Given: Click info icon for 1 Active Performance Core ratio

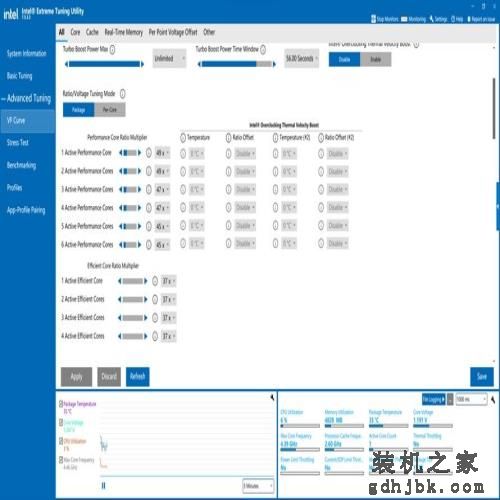Looking at the screenshot, I should click(x=149, y=153).
